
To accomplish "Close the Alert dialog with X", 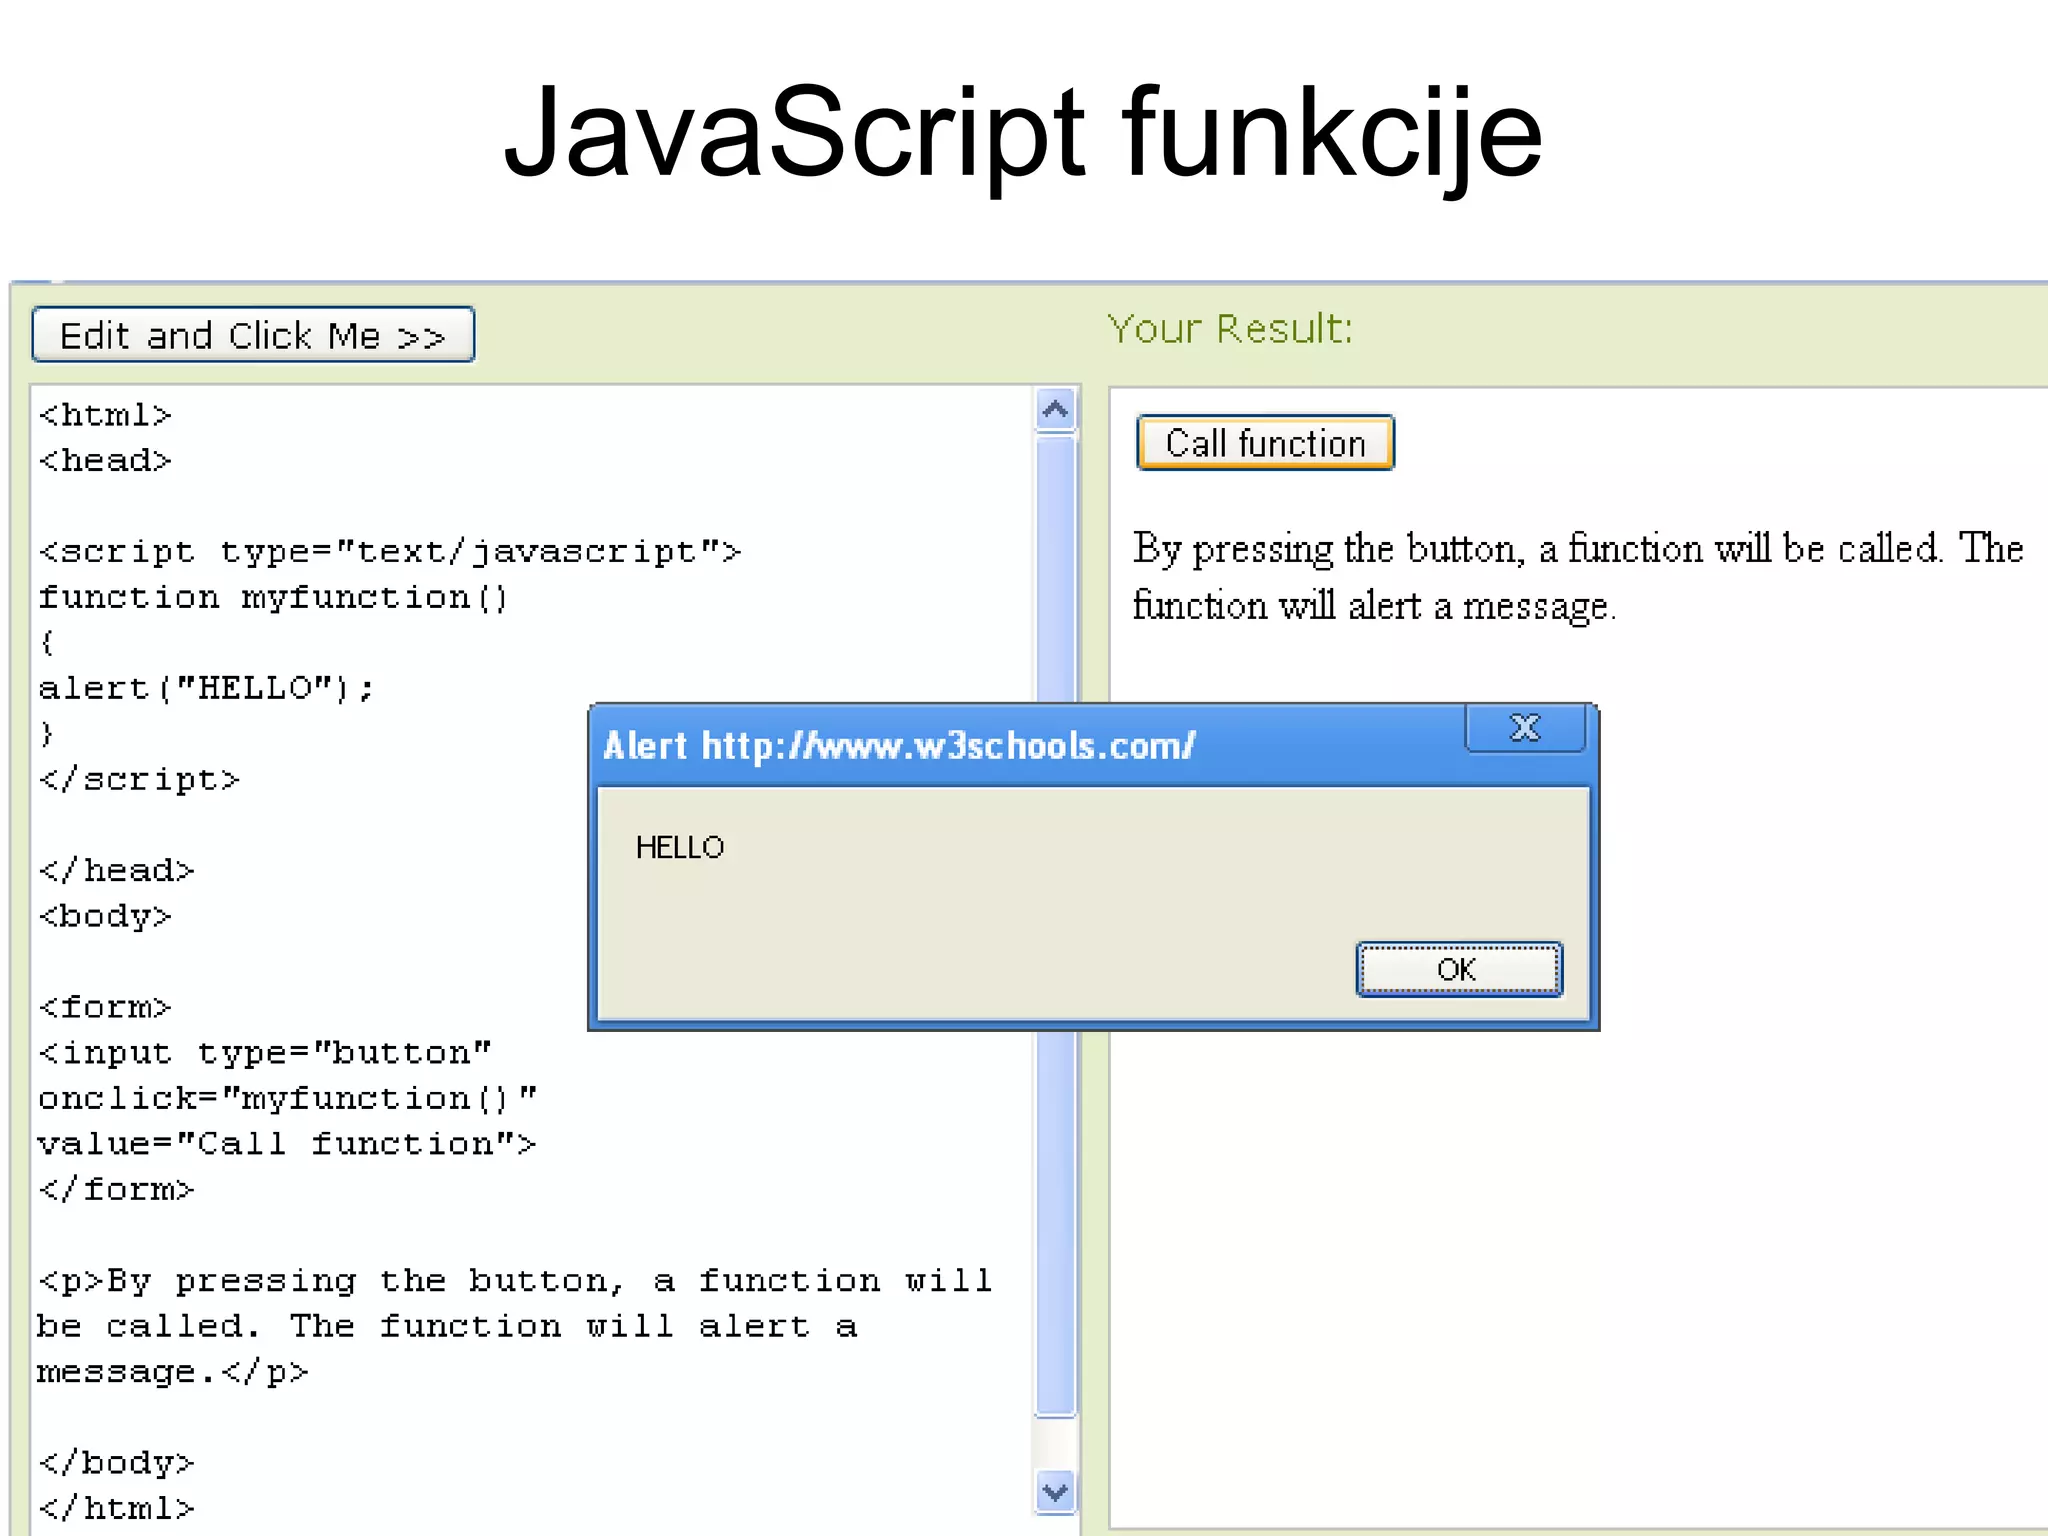I will point(1525,727).
